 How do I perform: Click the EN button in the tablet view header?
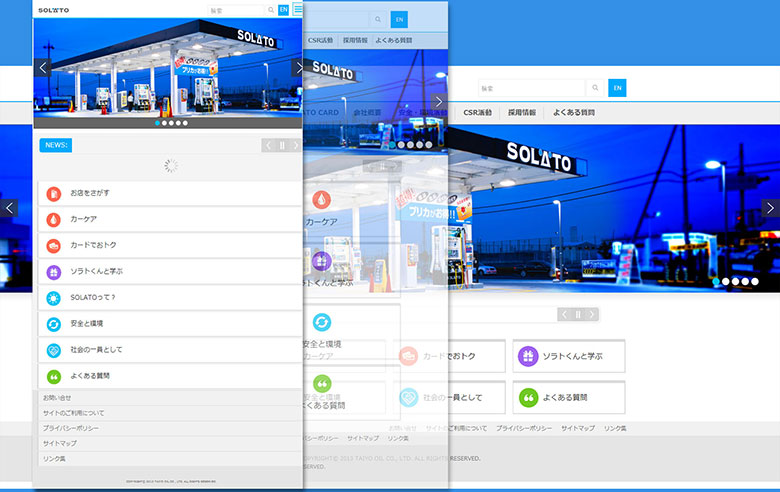pyautogui.click(x=399, y=19)
